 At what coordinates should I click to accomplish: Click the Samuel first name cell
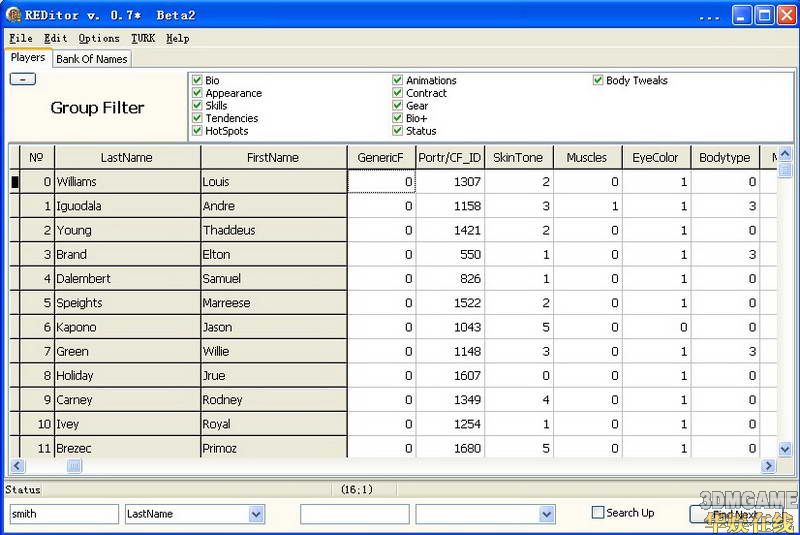(274, 278)
